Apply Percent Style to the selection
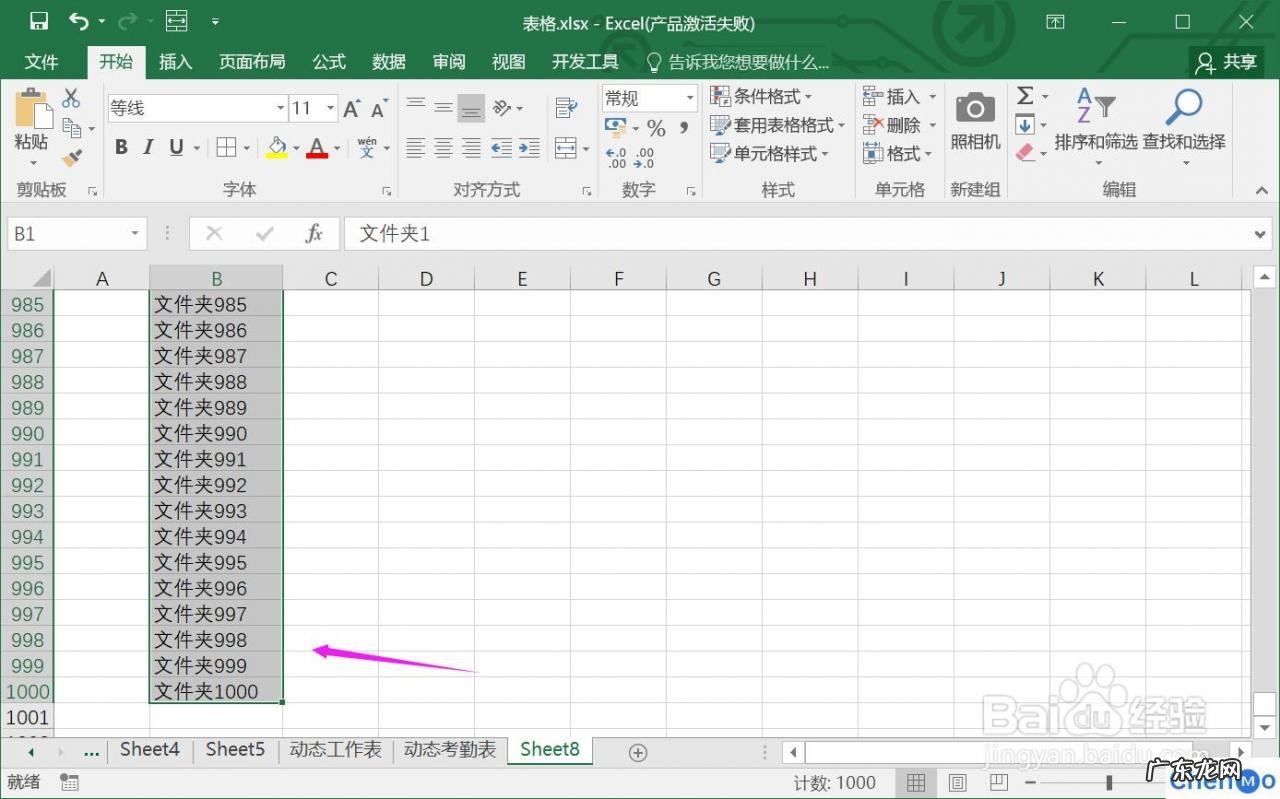1280x799 pixels. tap(656, 128)
